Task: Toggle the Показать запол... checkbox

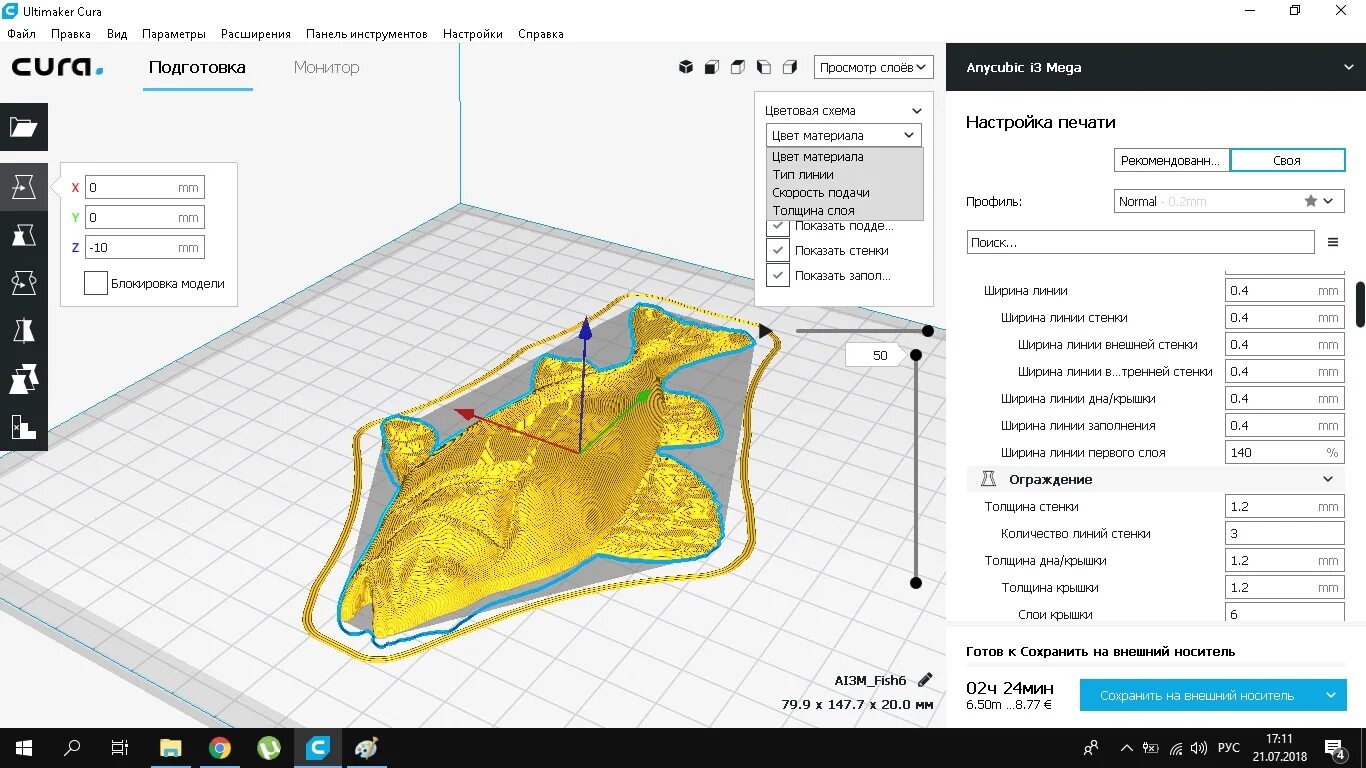Action: tap(778, 275)
